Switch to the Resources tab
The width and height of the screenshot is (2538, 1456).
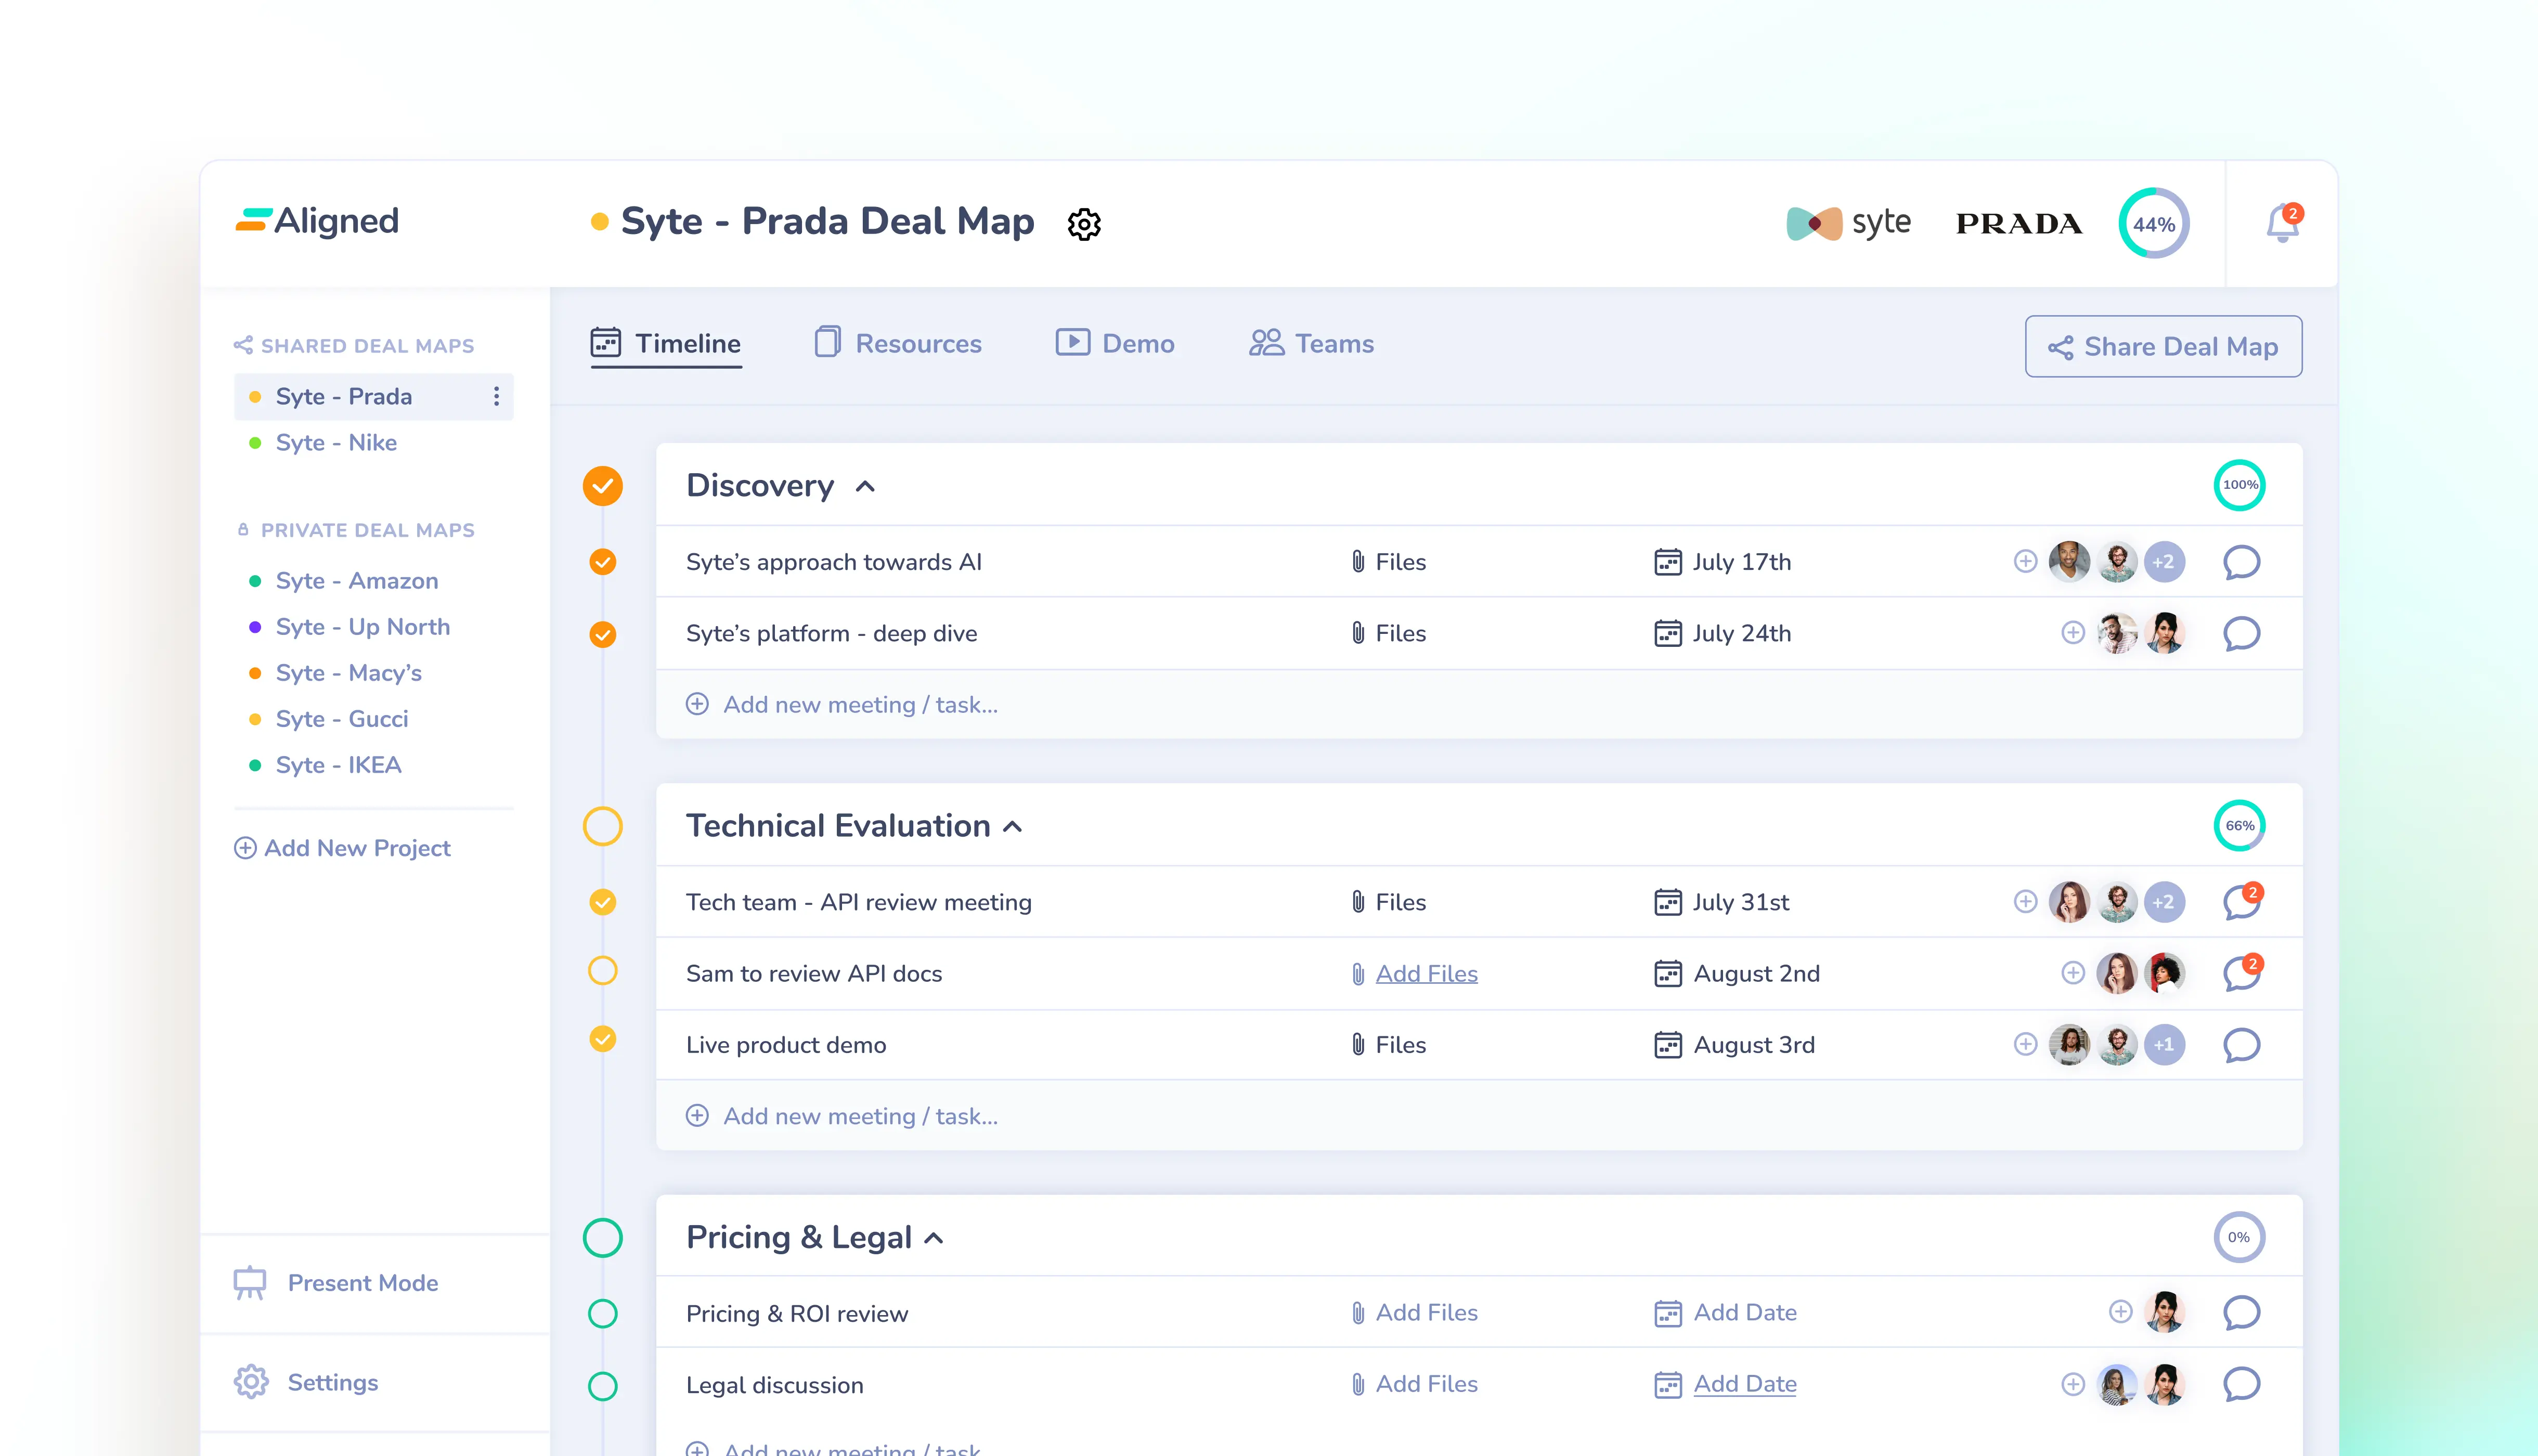(x=898, y=344)
